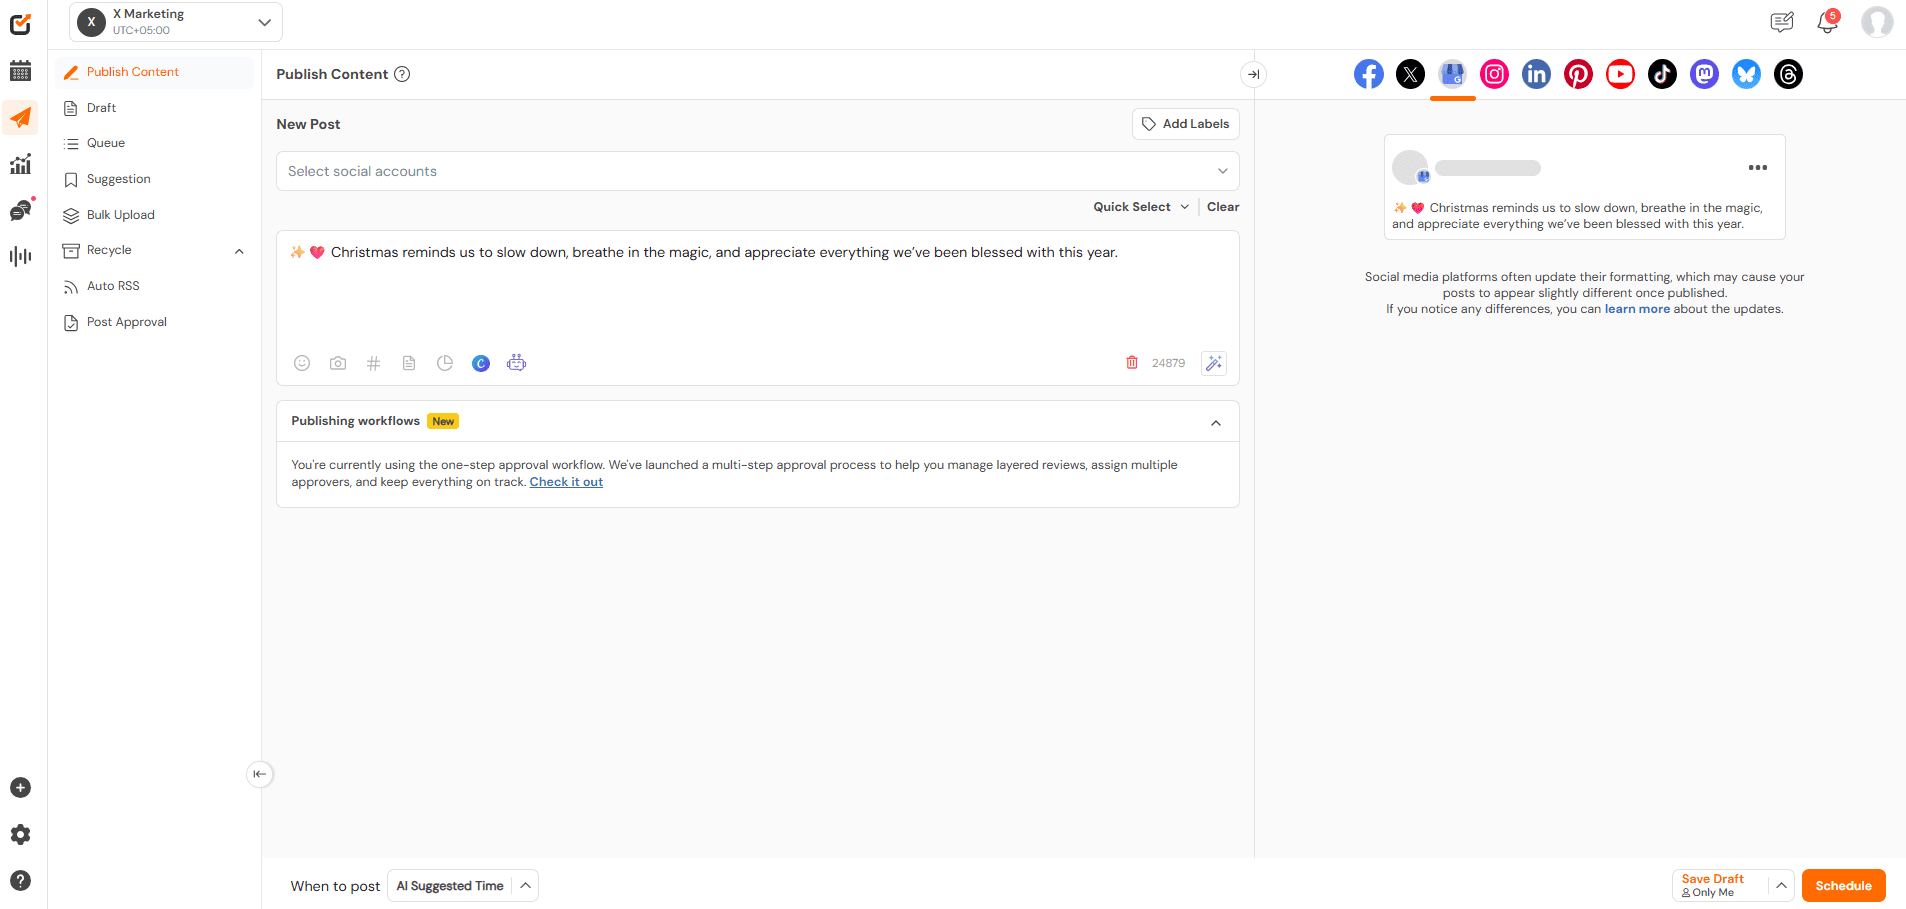Viewport: 1906px width, 909px height.
Task: Open the AI assistant robot icon
Action: pos(516,363)
